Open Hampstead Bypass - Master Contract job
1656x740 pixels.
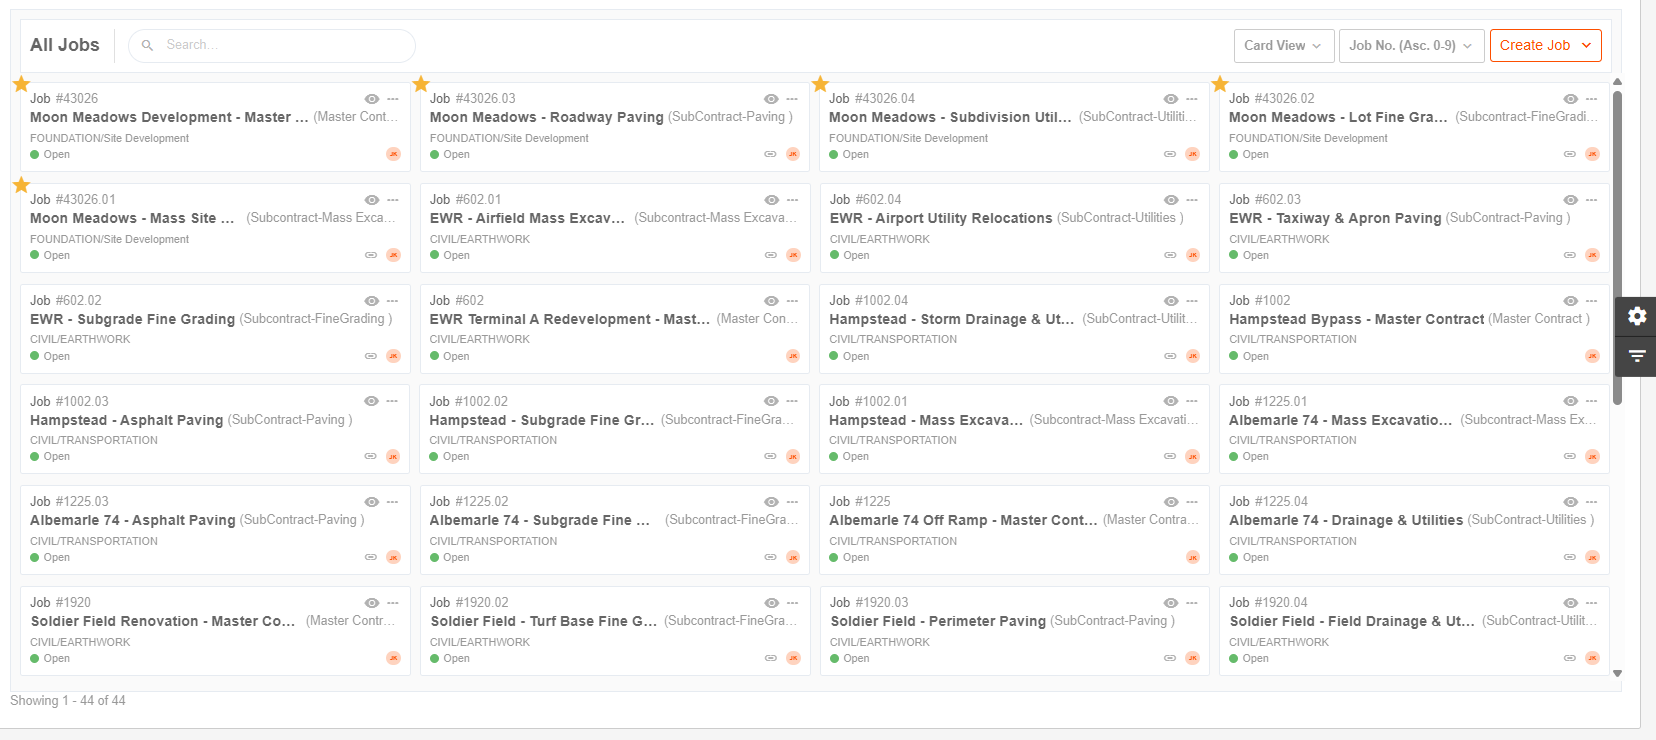[x=1356, y=319]
